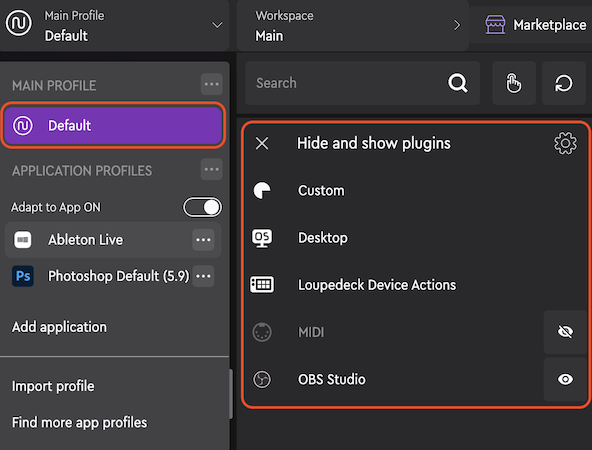The width and height of the screenshot is (592, 450).
Task: Open the plugins panel gear settings
Action: pyautogui.click(x=565, y=143)
